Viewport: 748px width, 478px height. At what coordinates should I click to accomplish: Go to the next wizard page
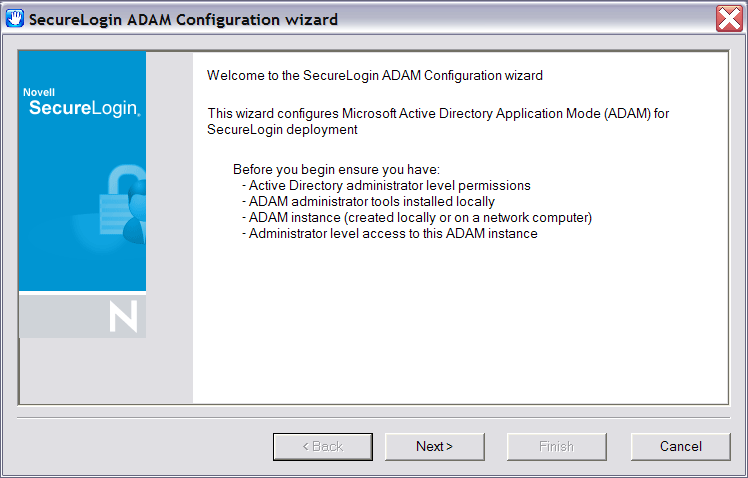435,447
